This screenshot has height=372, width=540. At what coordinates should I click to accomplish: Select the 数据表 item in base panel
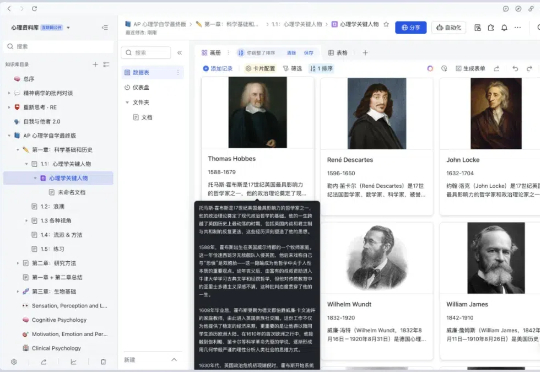(x=153, y=72)
